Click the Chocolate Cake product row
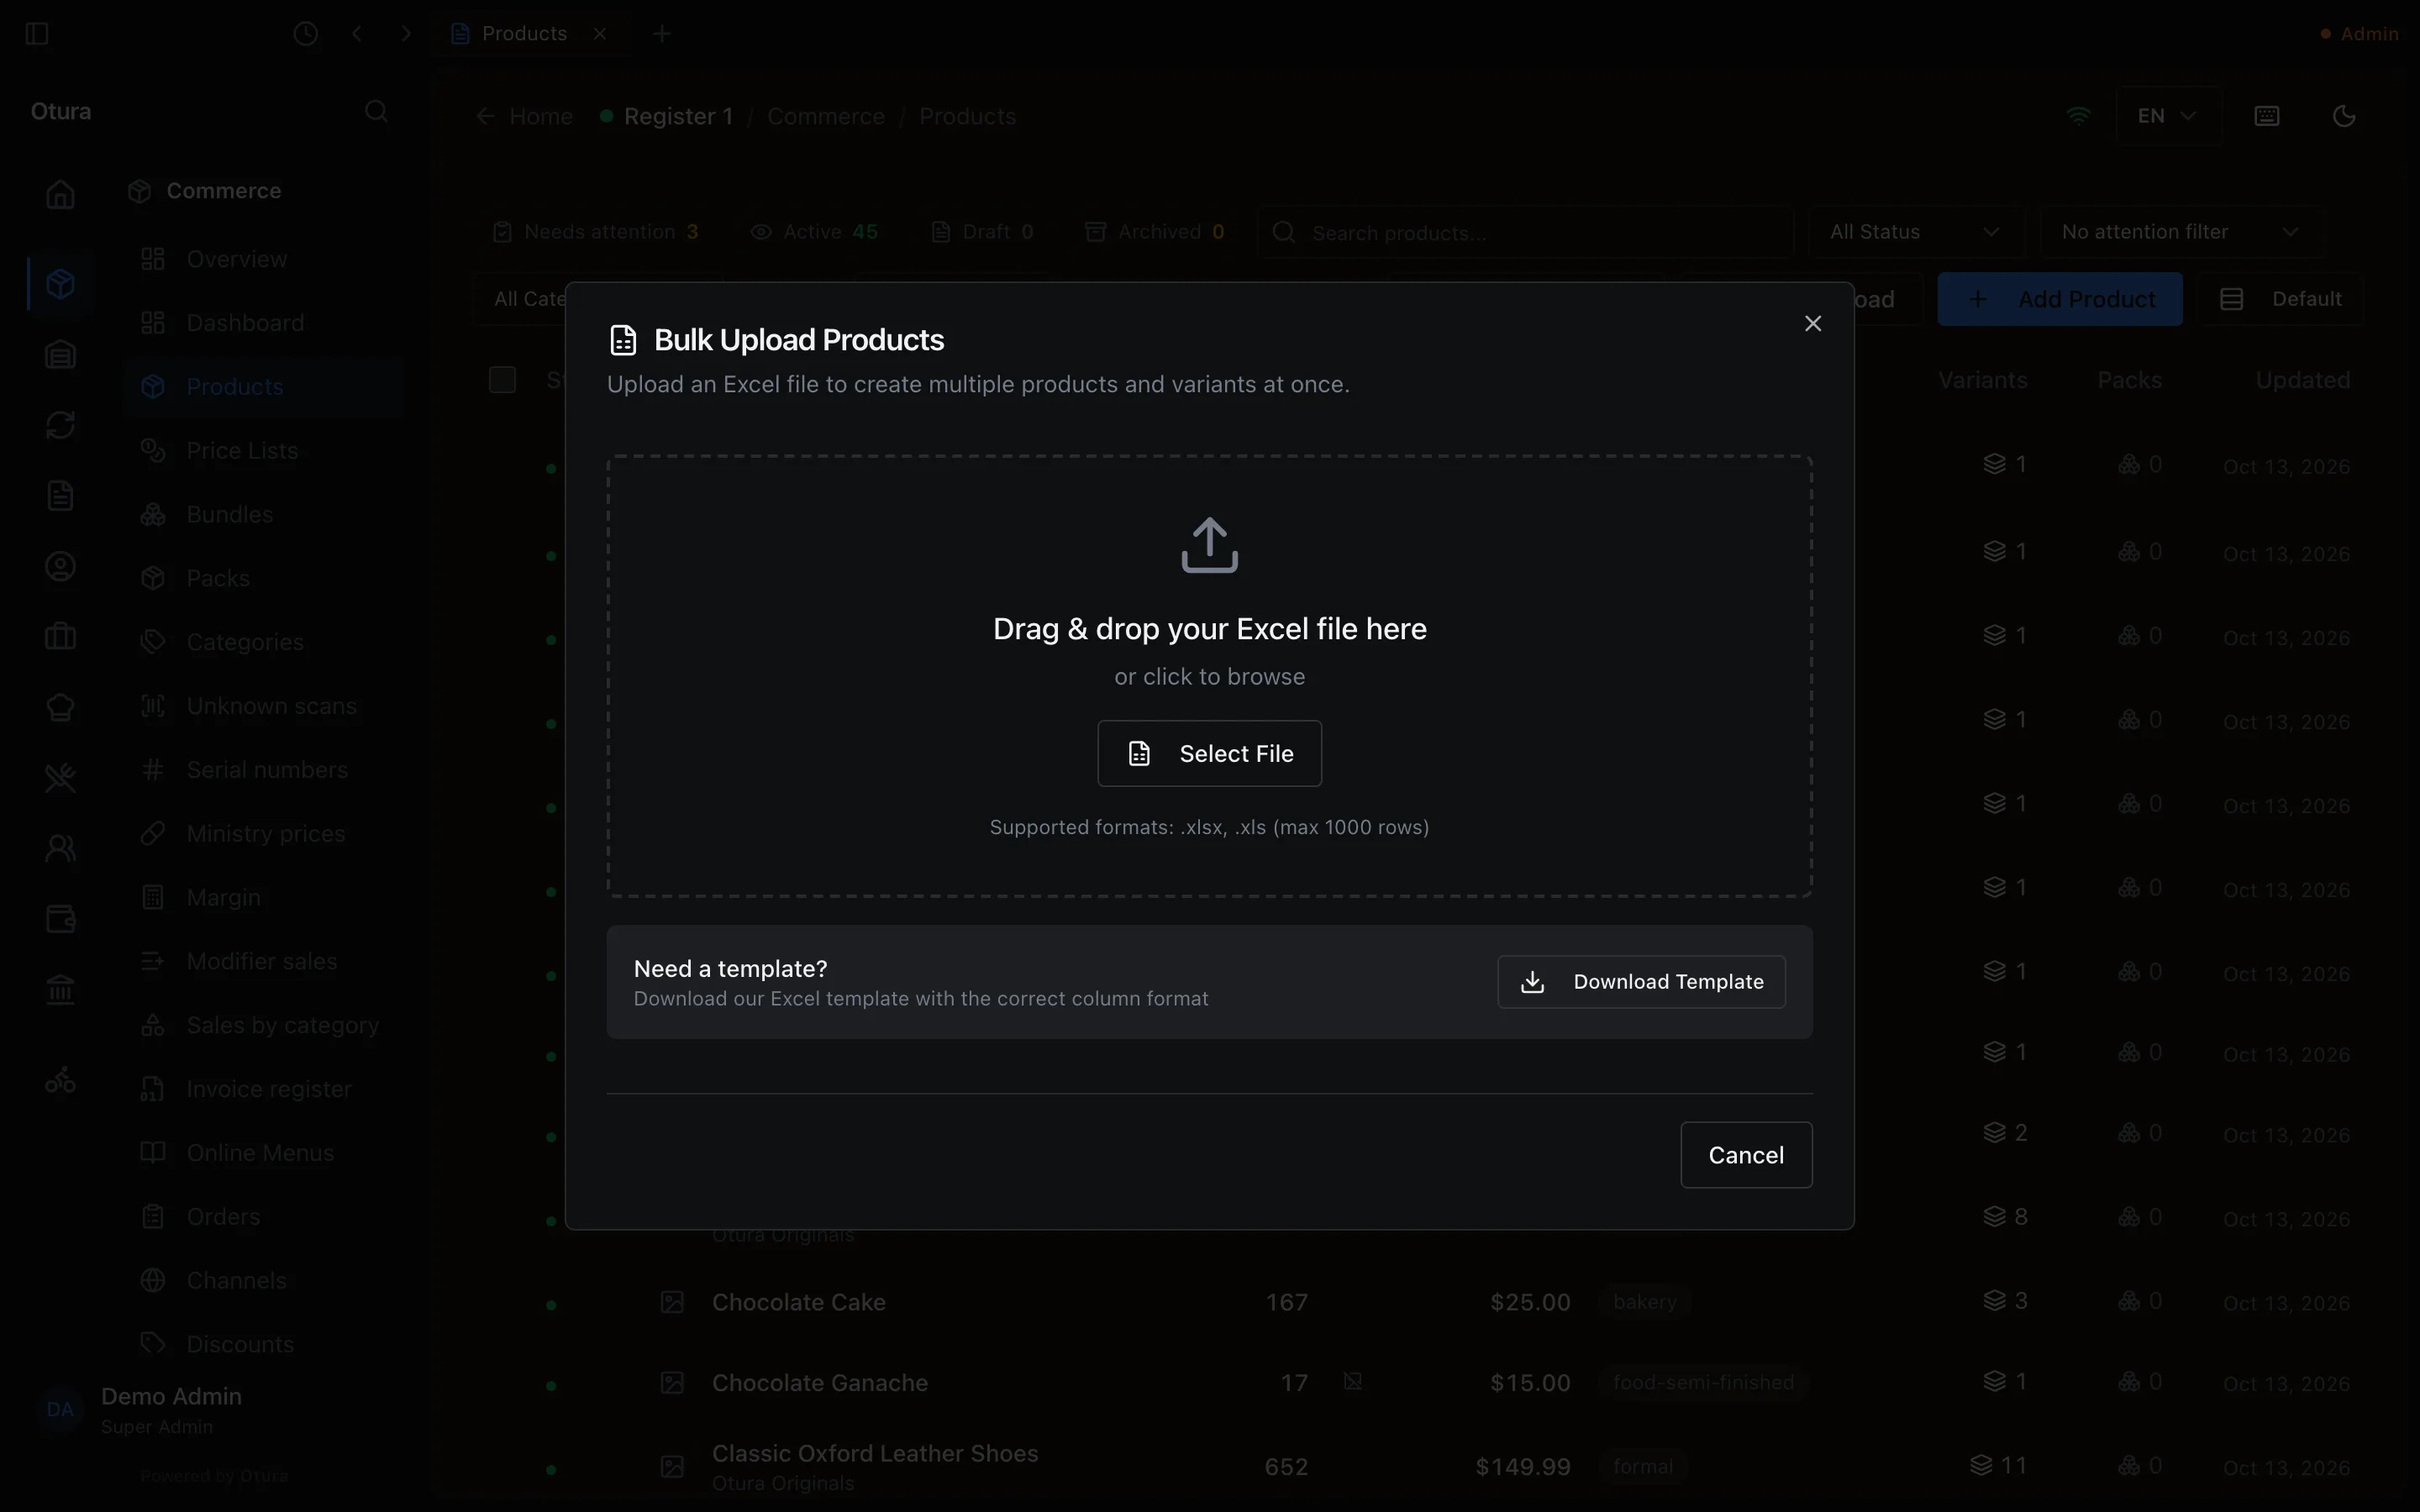2420x1512 pixels. (x=1420, y=1303)
